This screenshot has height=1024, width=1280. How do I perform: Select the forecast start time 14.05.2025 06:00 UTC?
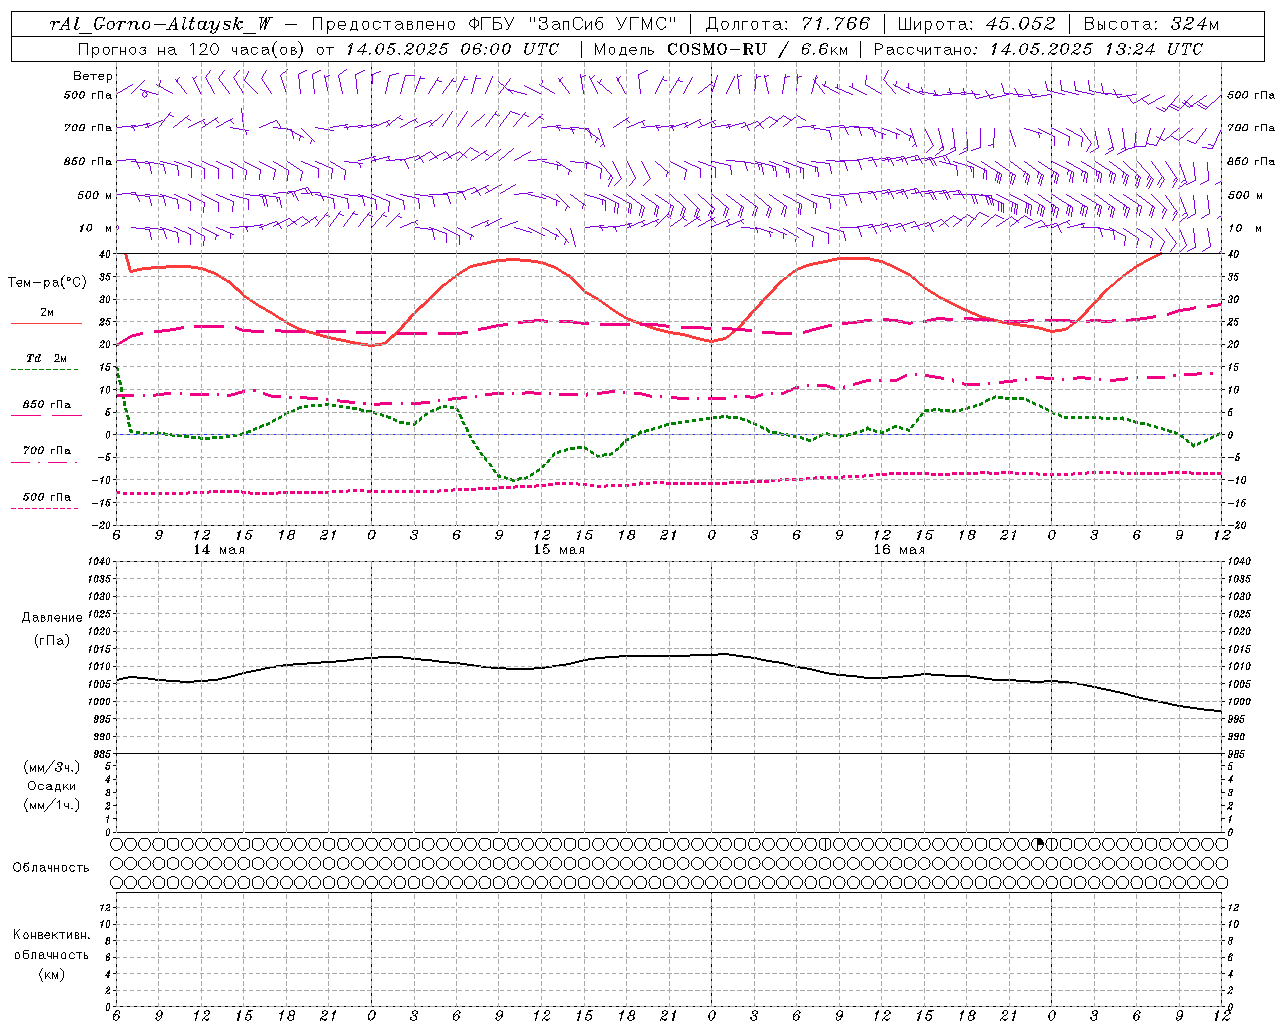453,49
